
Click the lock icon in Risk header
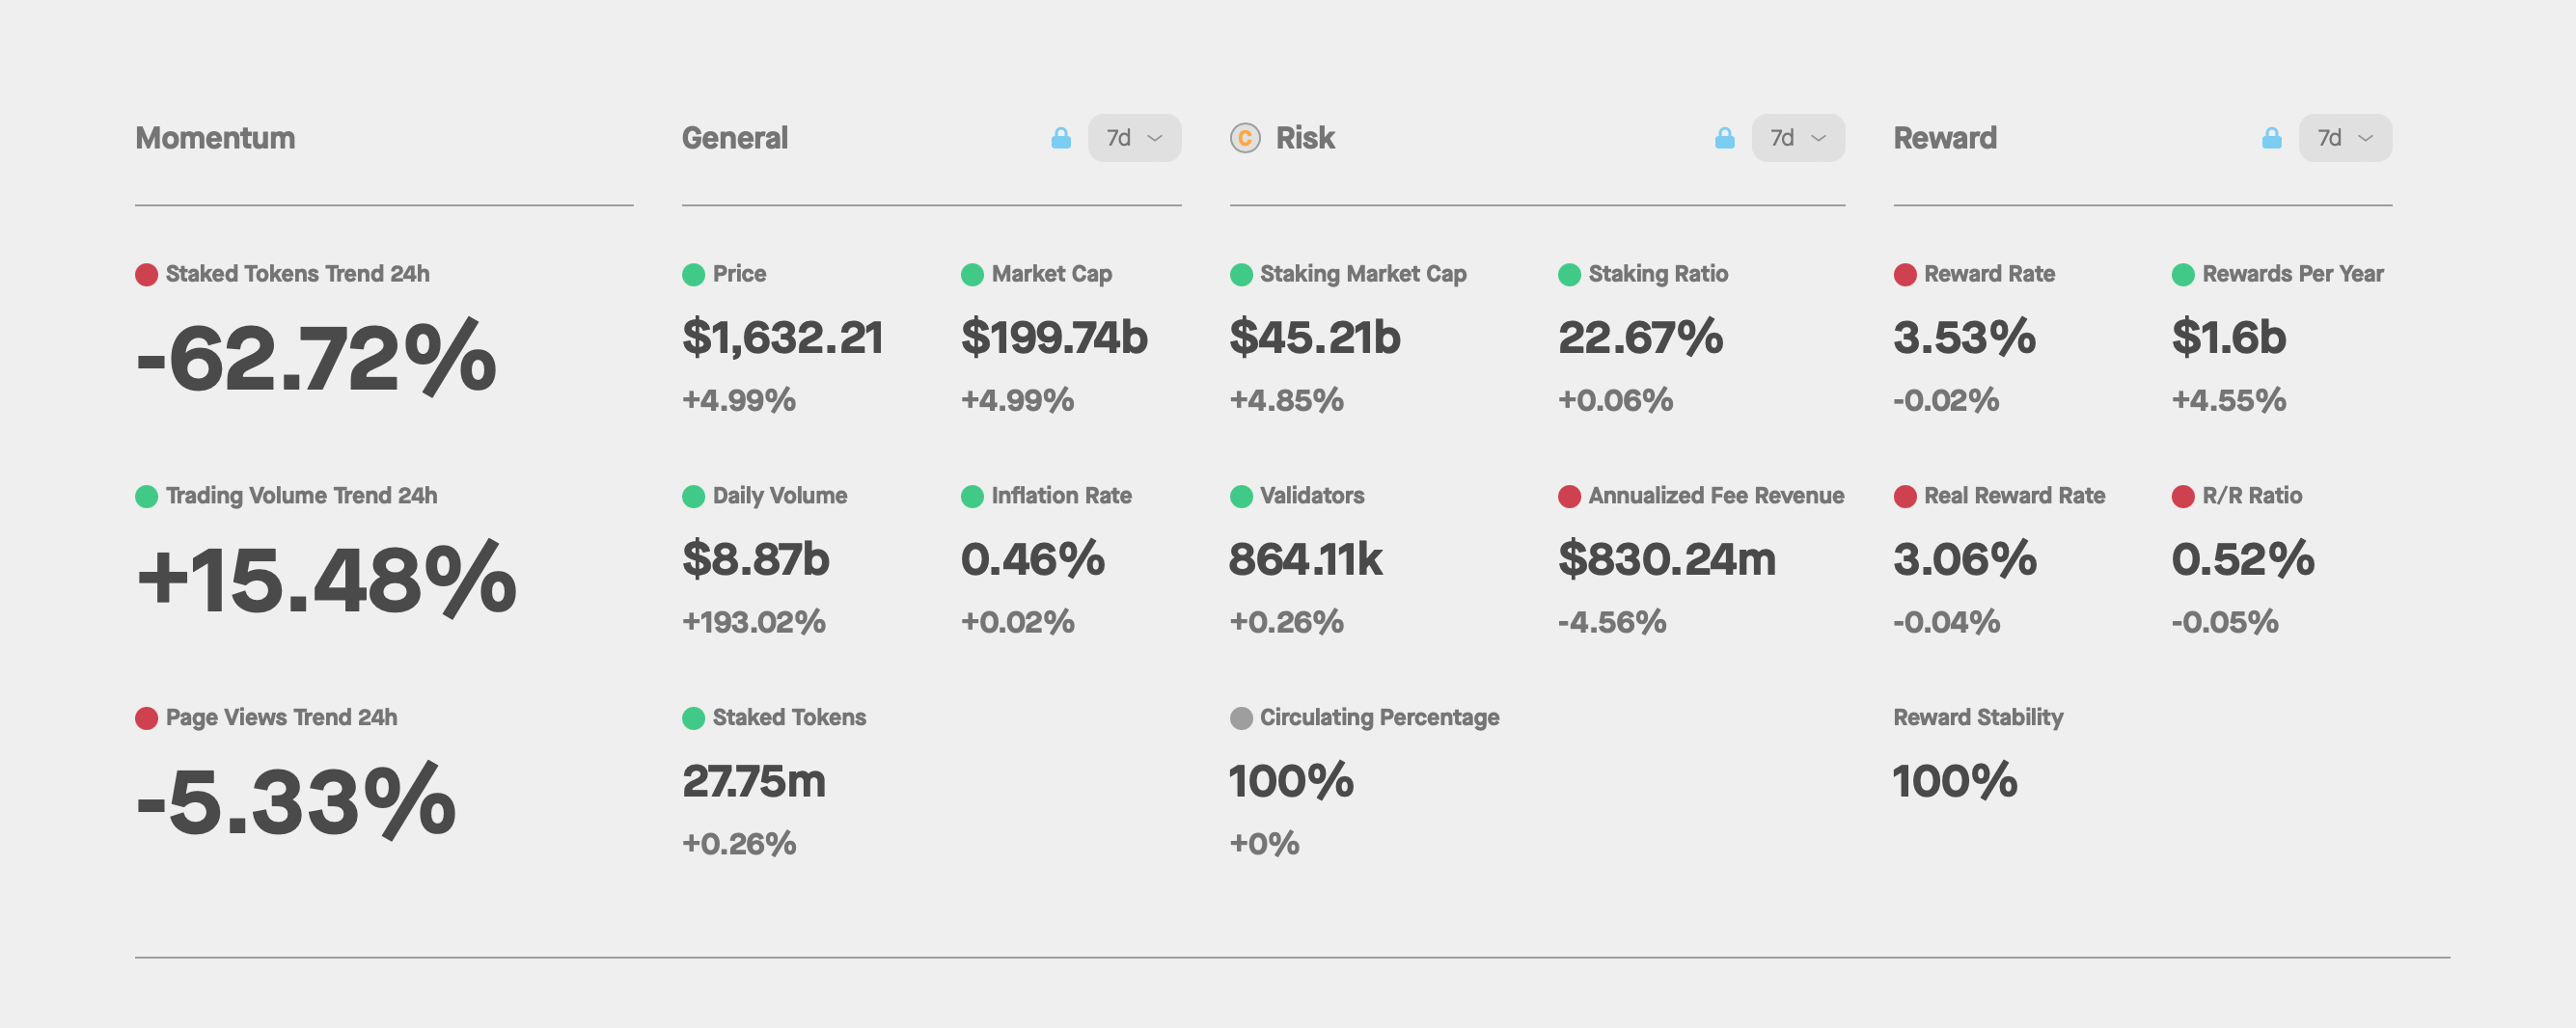pos(1724,138)
